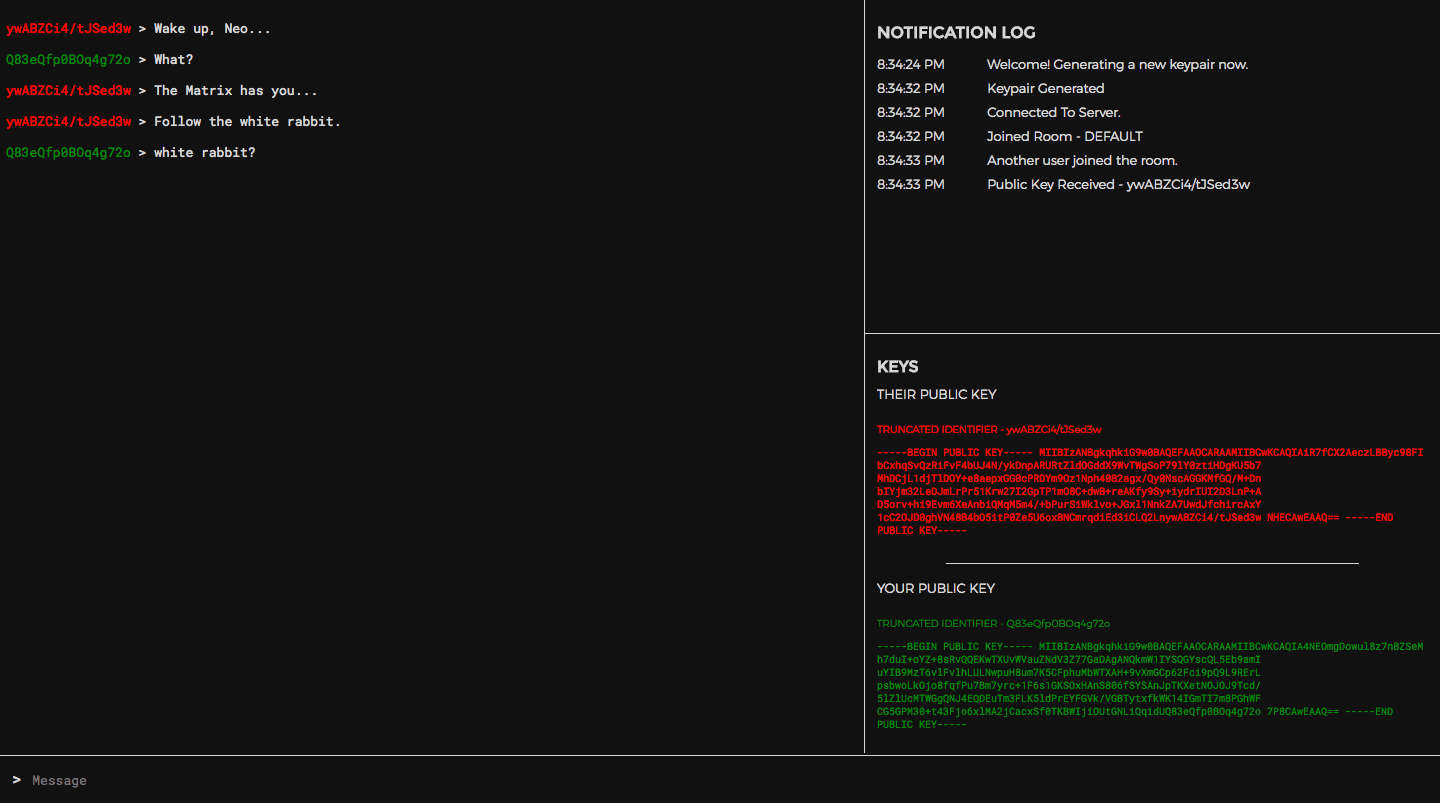Click the red public key block
Screen dimensions: 1440x803
tap(1150, 491)
